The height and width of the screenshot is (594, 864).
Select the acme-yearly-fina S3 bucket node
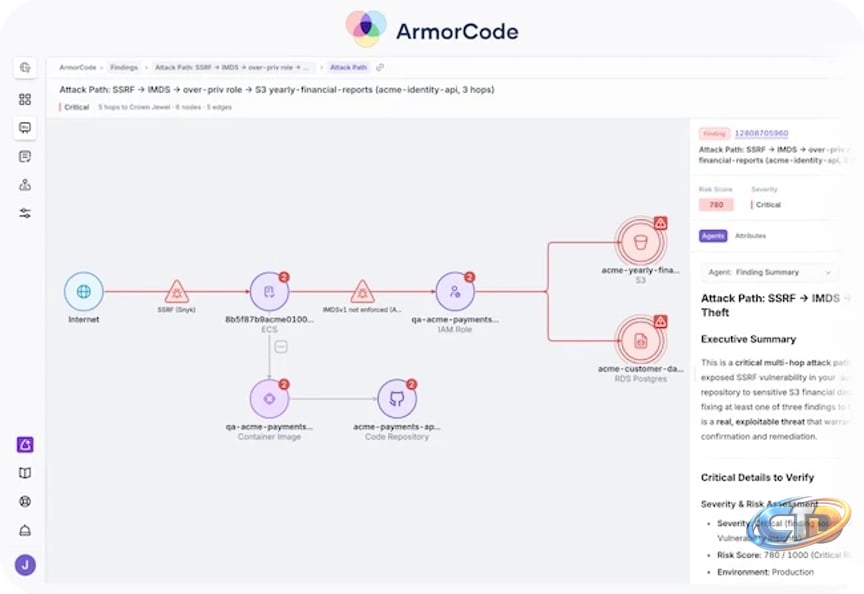click(x=640, y=242)
